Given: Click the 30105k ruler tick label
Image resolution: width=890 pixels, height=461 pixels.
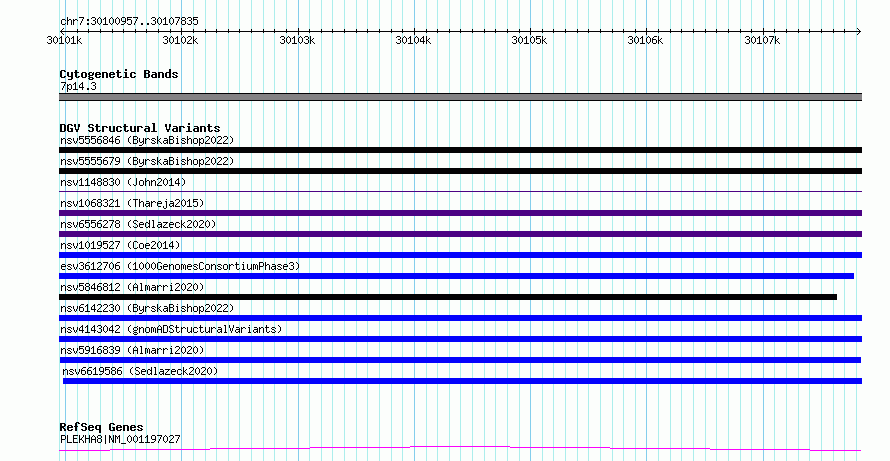Looking at the screenshot, I should [x=529, y=40].
